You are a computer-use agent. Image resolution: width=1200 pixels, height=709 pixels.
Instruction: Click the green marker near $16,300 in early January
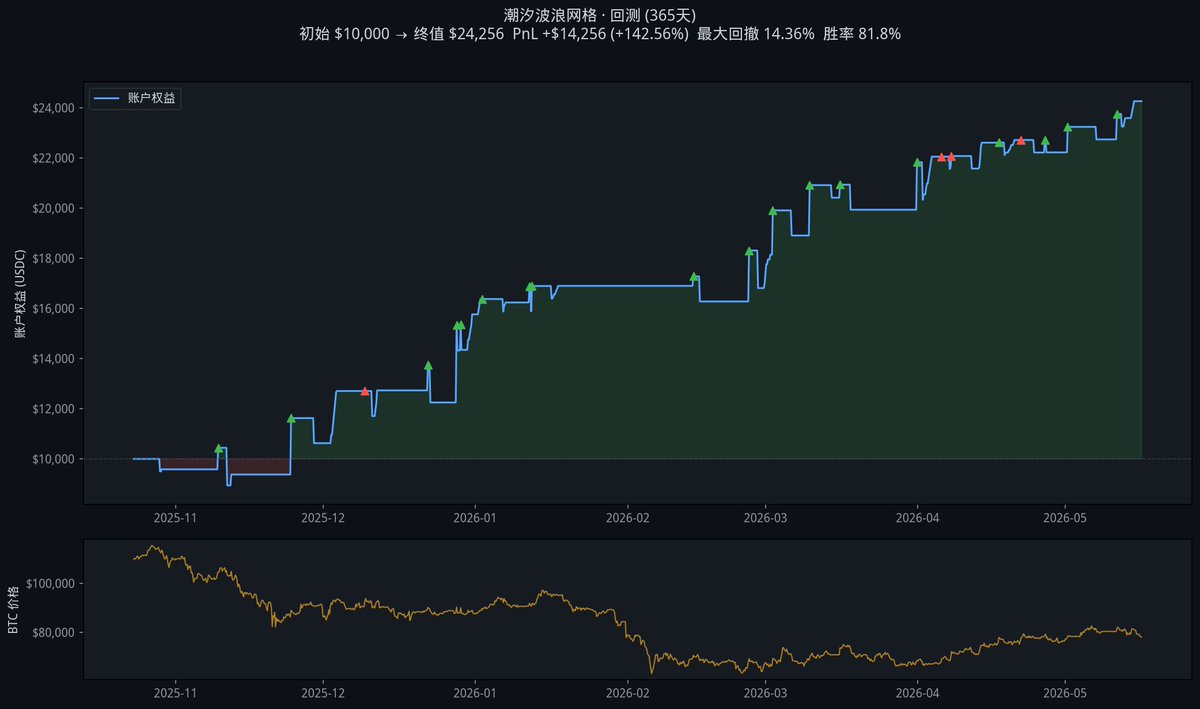pyautogui.click(x=482, y=300)
